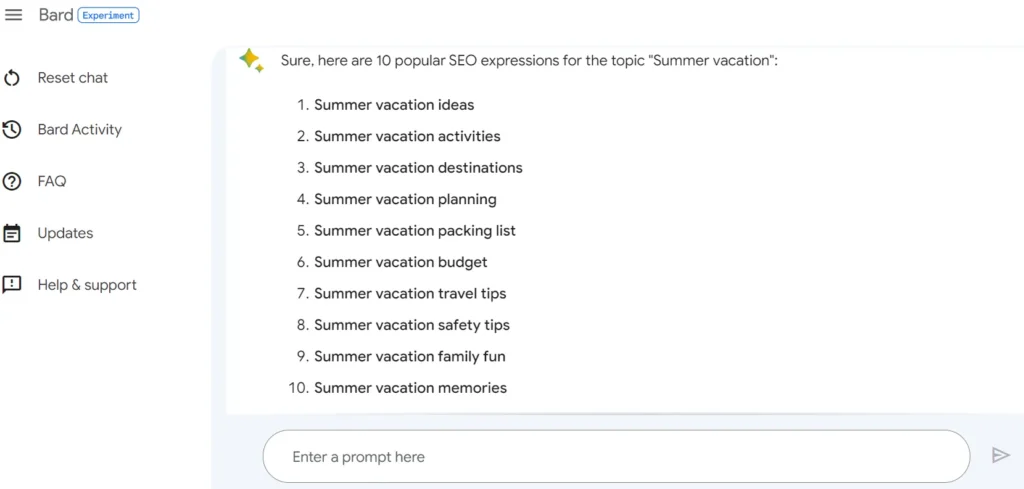Click the 'Summer vacation memories' list item

coord(410,388)
